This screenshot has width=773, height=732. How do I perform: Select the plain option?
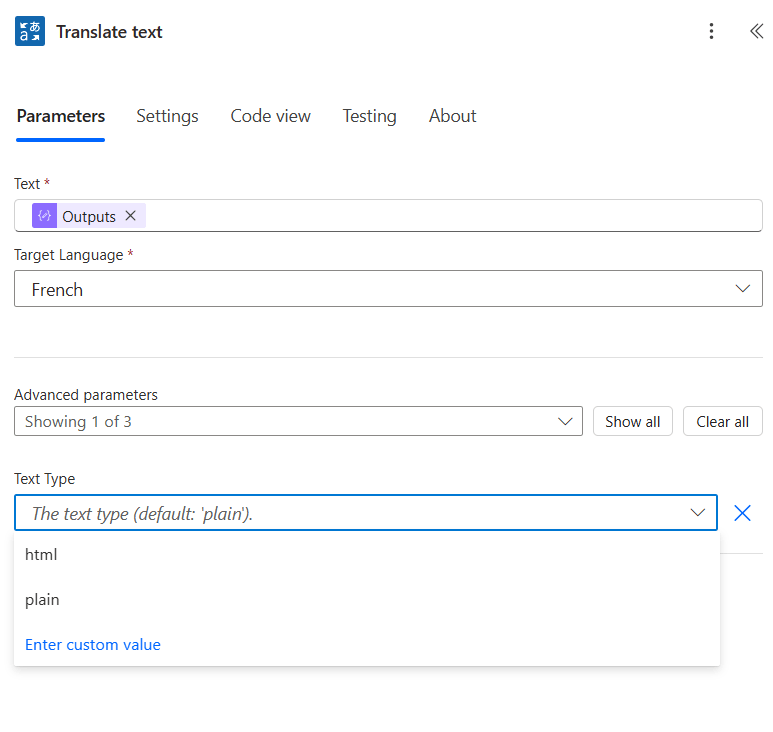pos(367,599)
